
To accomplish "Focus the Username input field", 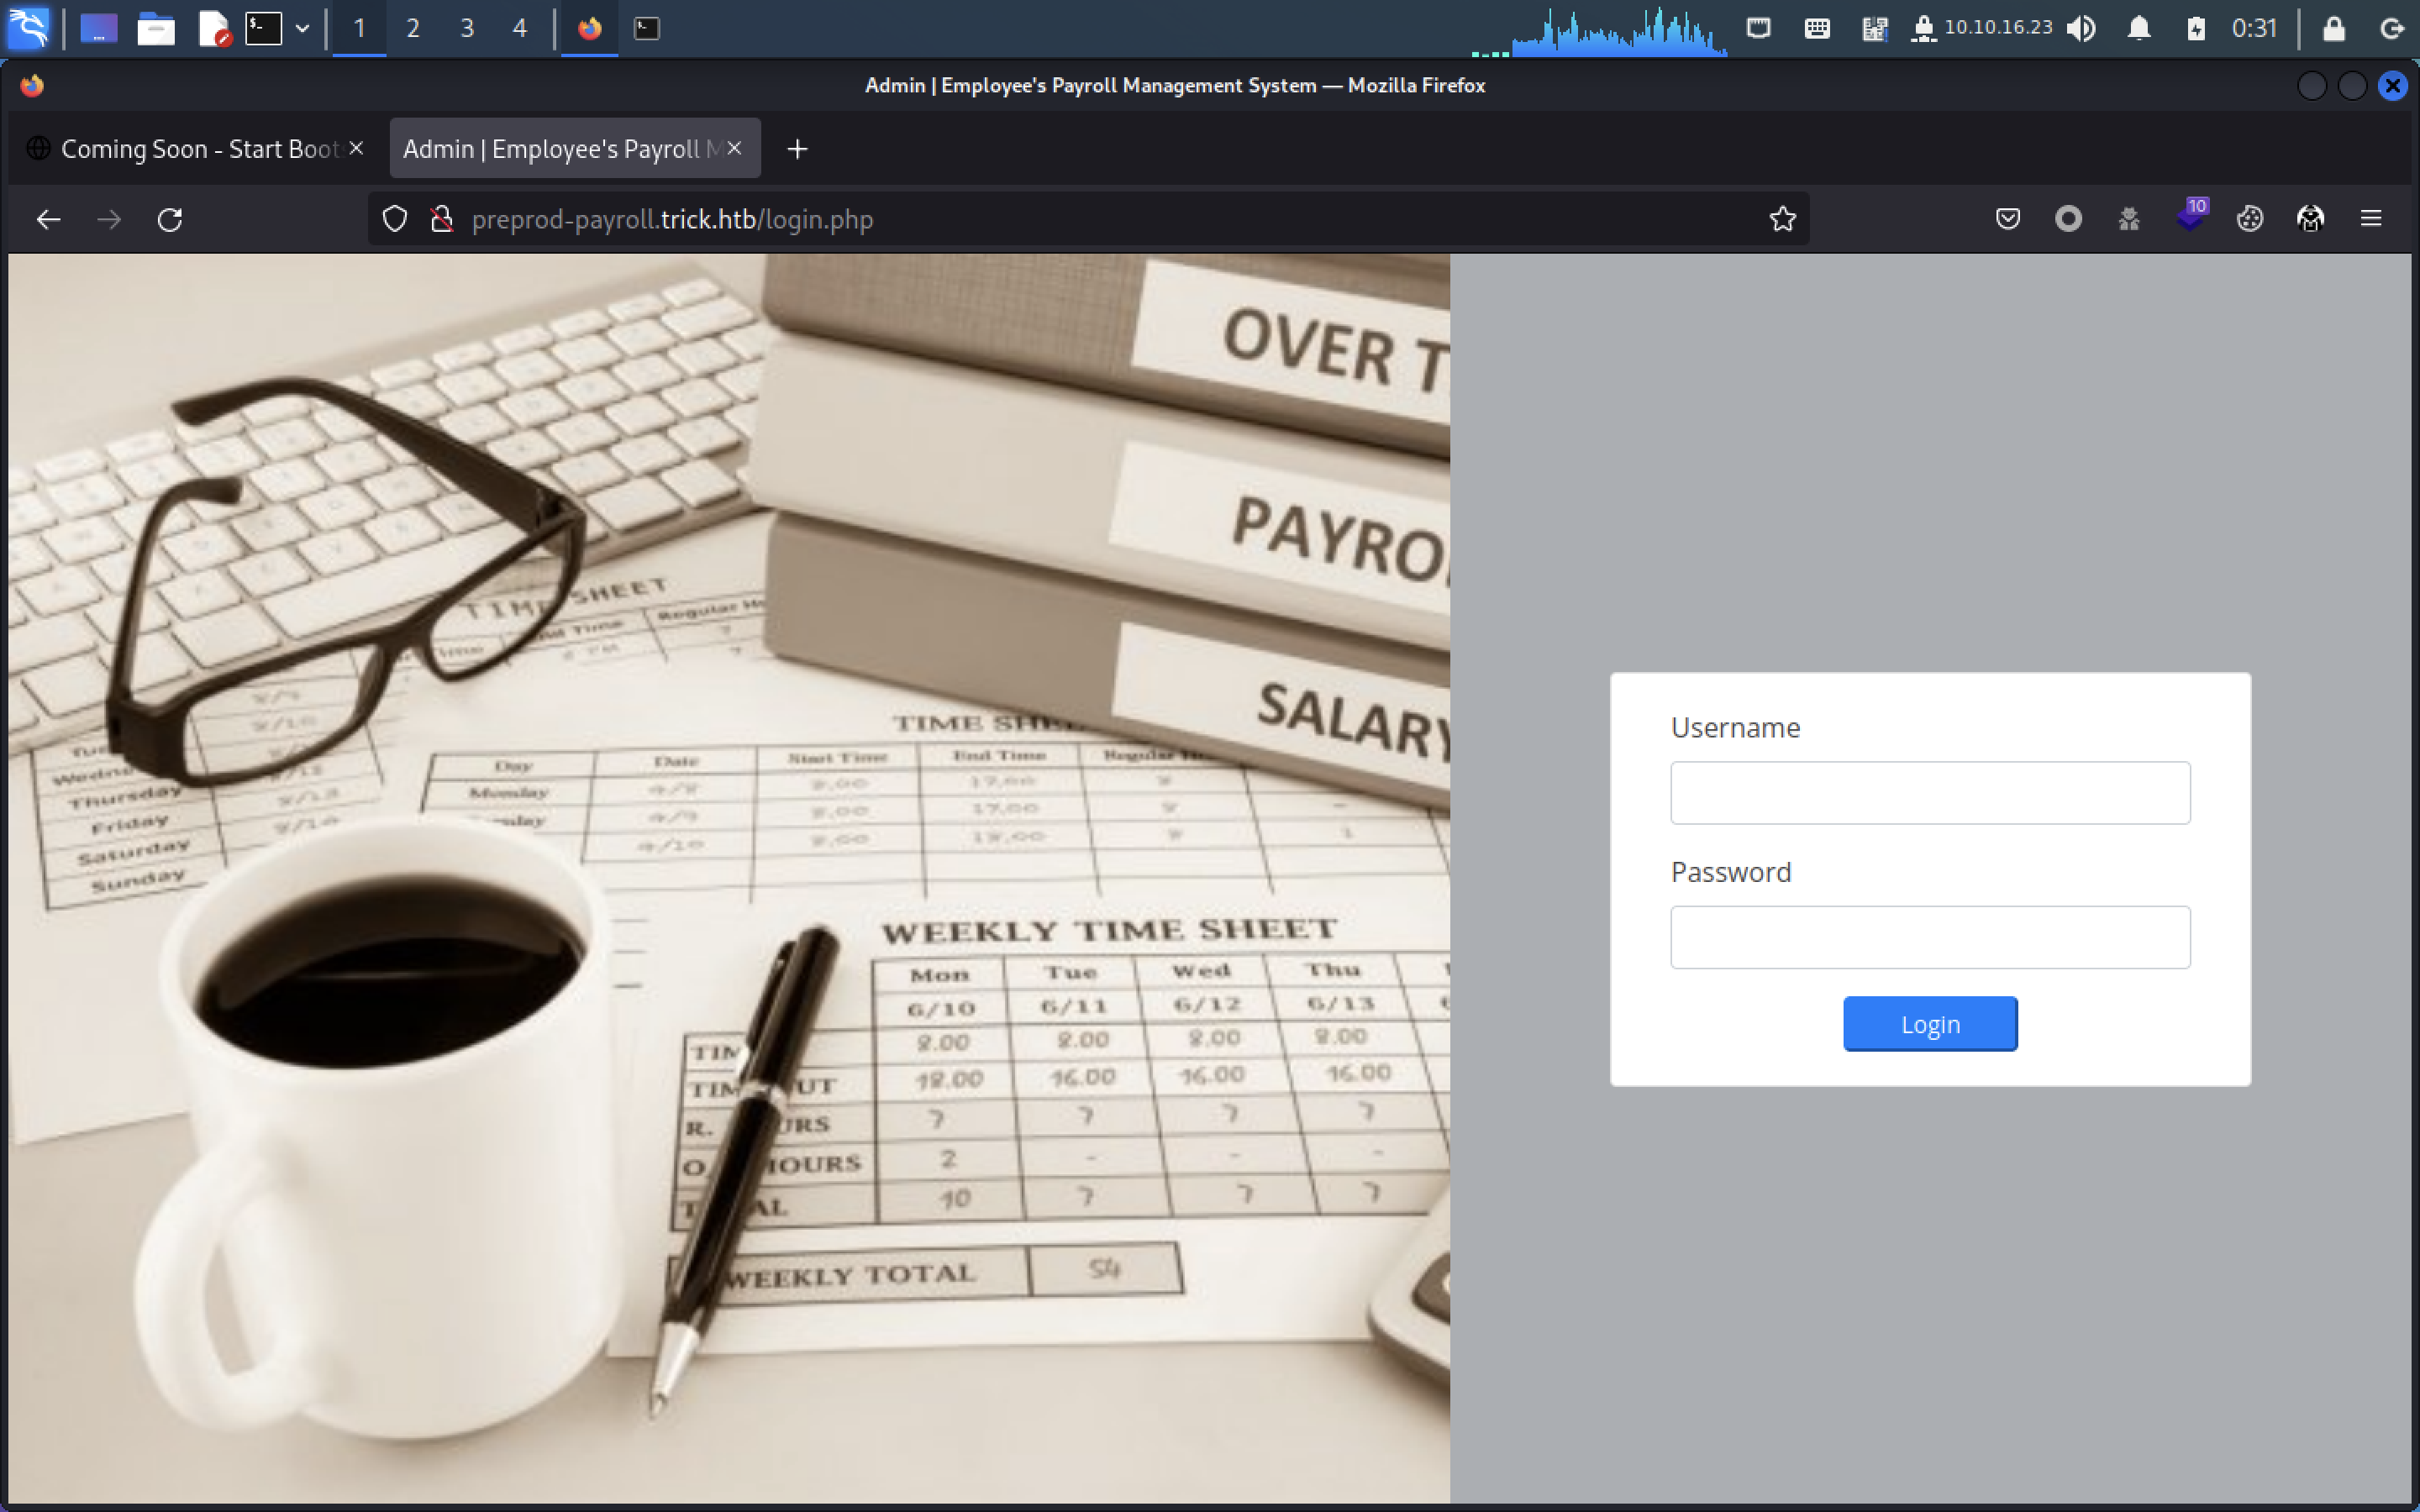I will click(x=1930, y=793).
